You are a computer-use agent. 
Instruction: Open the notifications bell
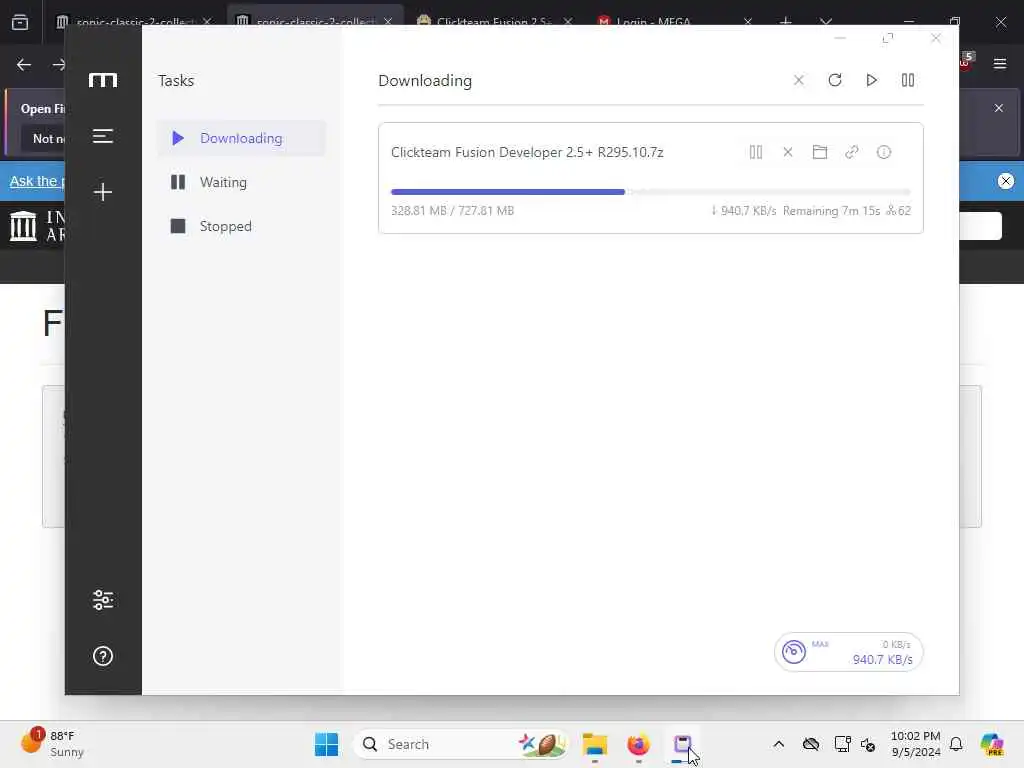pyautogui.click(x=956, y=744)
